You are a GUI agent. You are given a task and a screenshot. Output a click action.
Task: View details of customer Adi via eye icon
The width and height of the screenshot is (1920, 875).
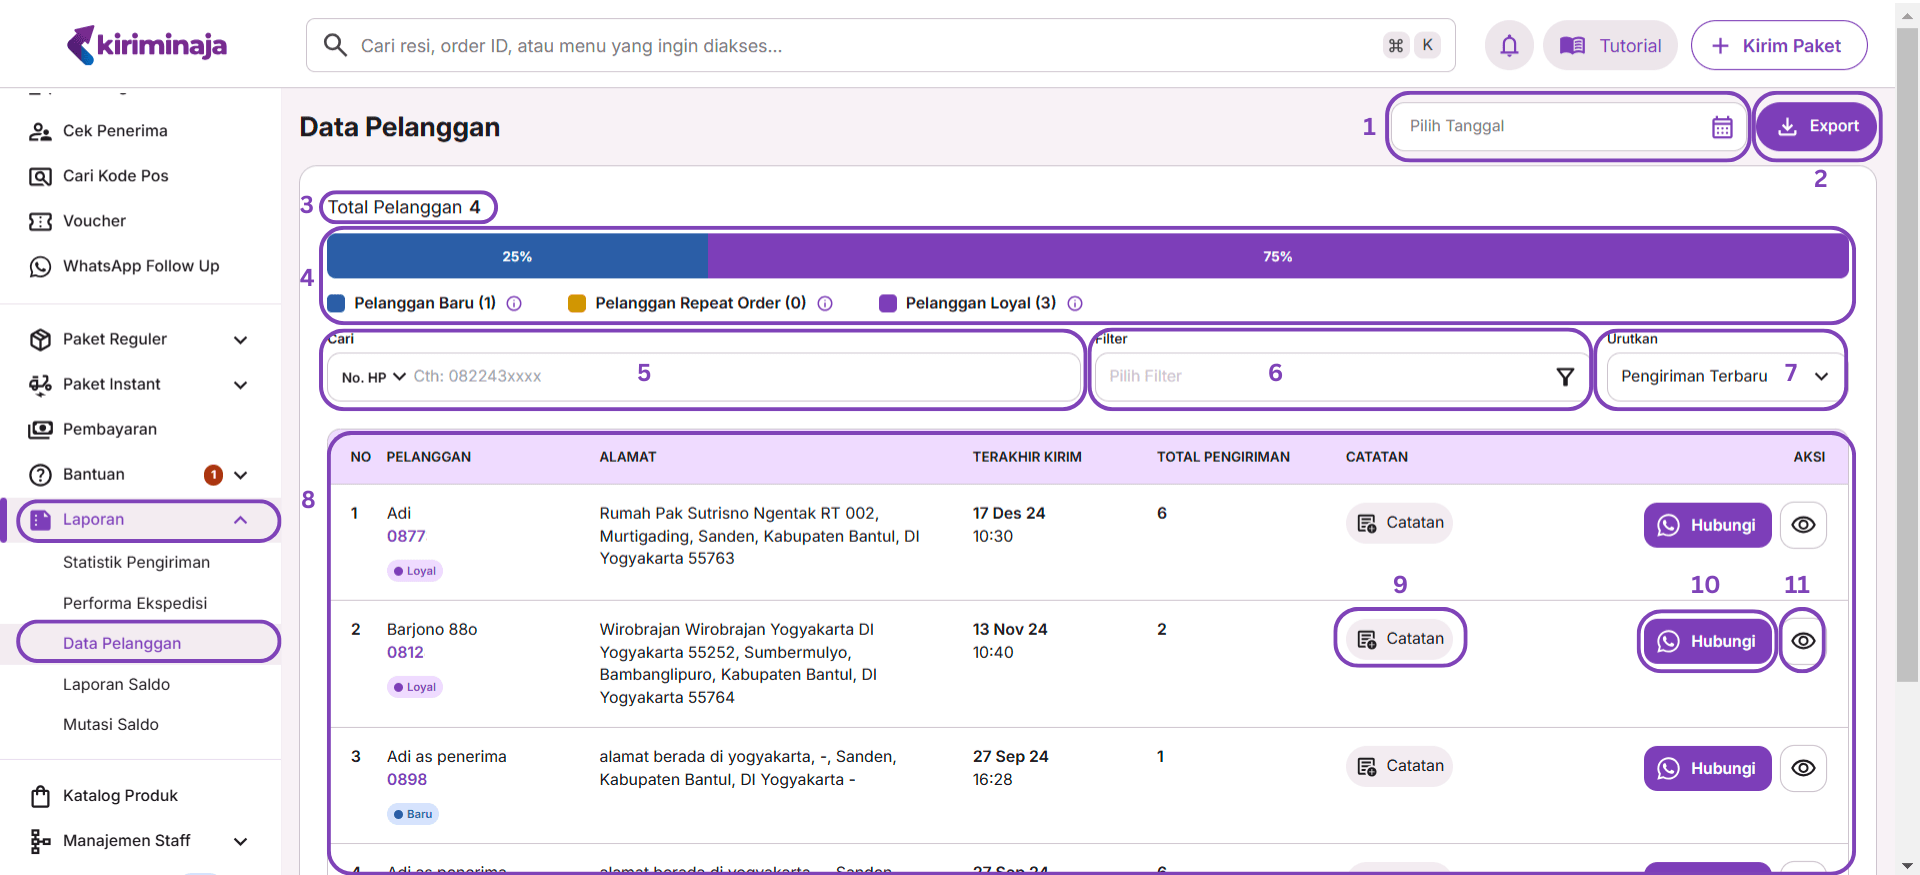(1803, 526)
